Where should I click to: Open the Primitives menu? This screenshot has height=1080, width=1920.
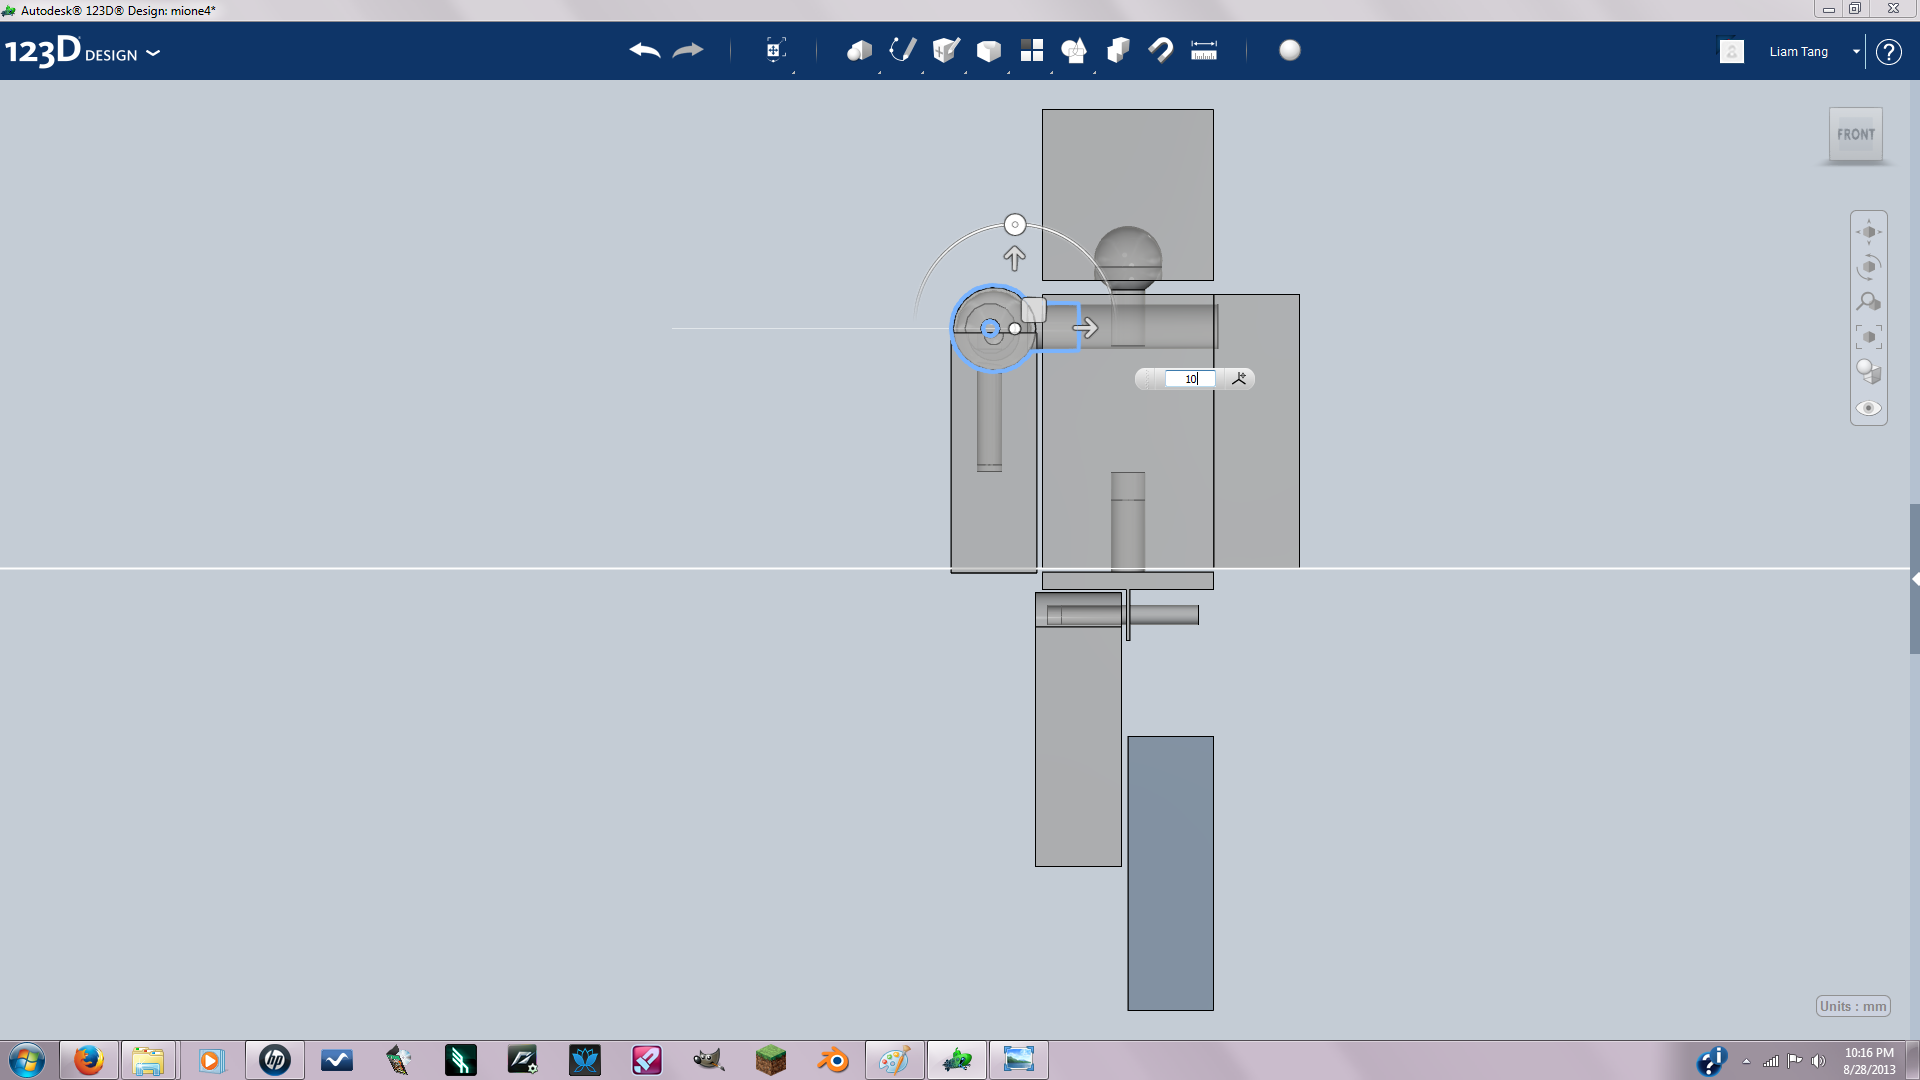pos(860,50)
